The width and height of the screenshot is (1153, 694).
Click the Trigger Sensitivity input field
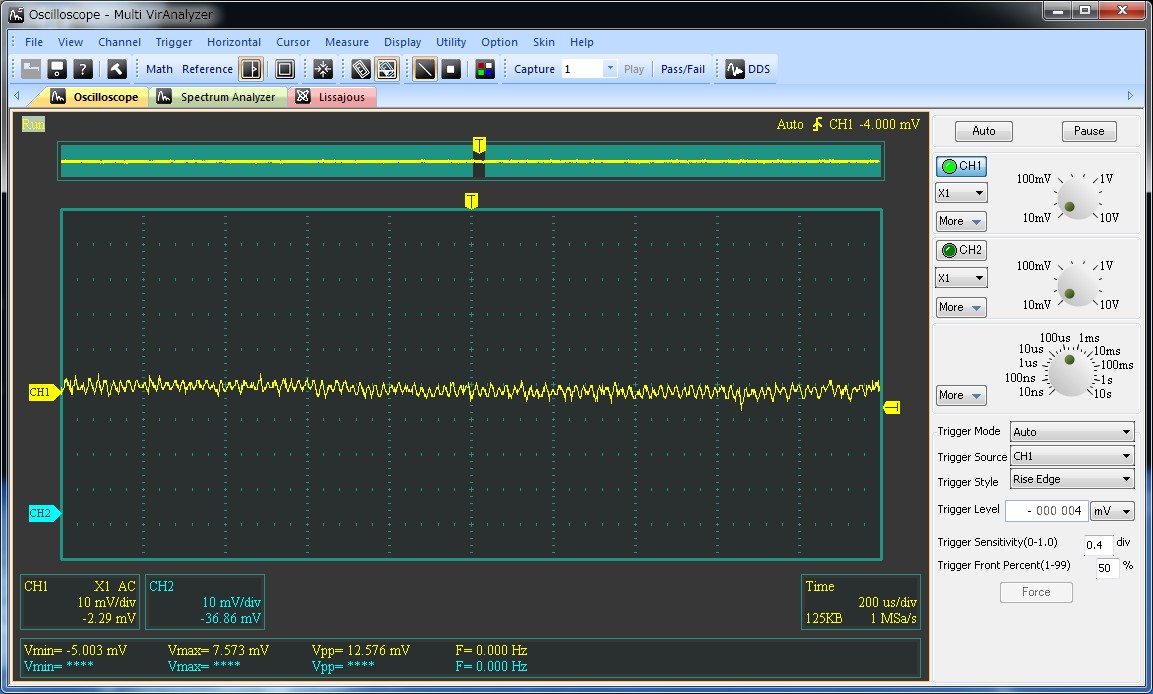1098,544
